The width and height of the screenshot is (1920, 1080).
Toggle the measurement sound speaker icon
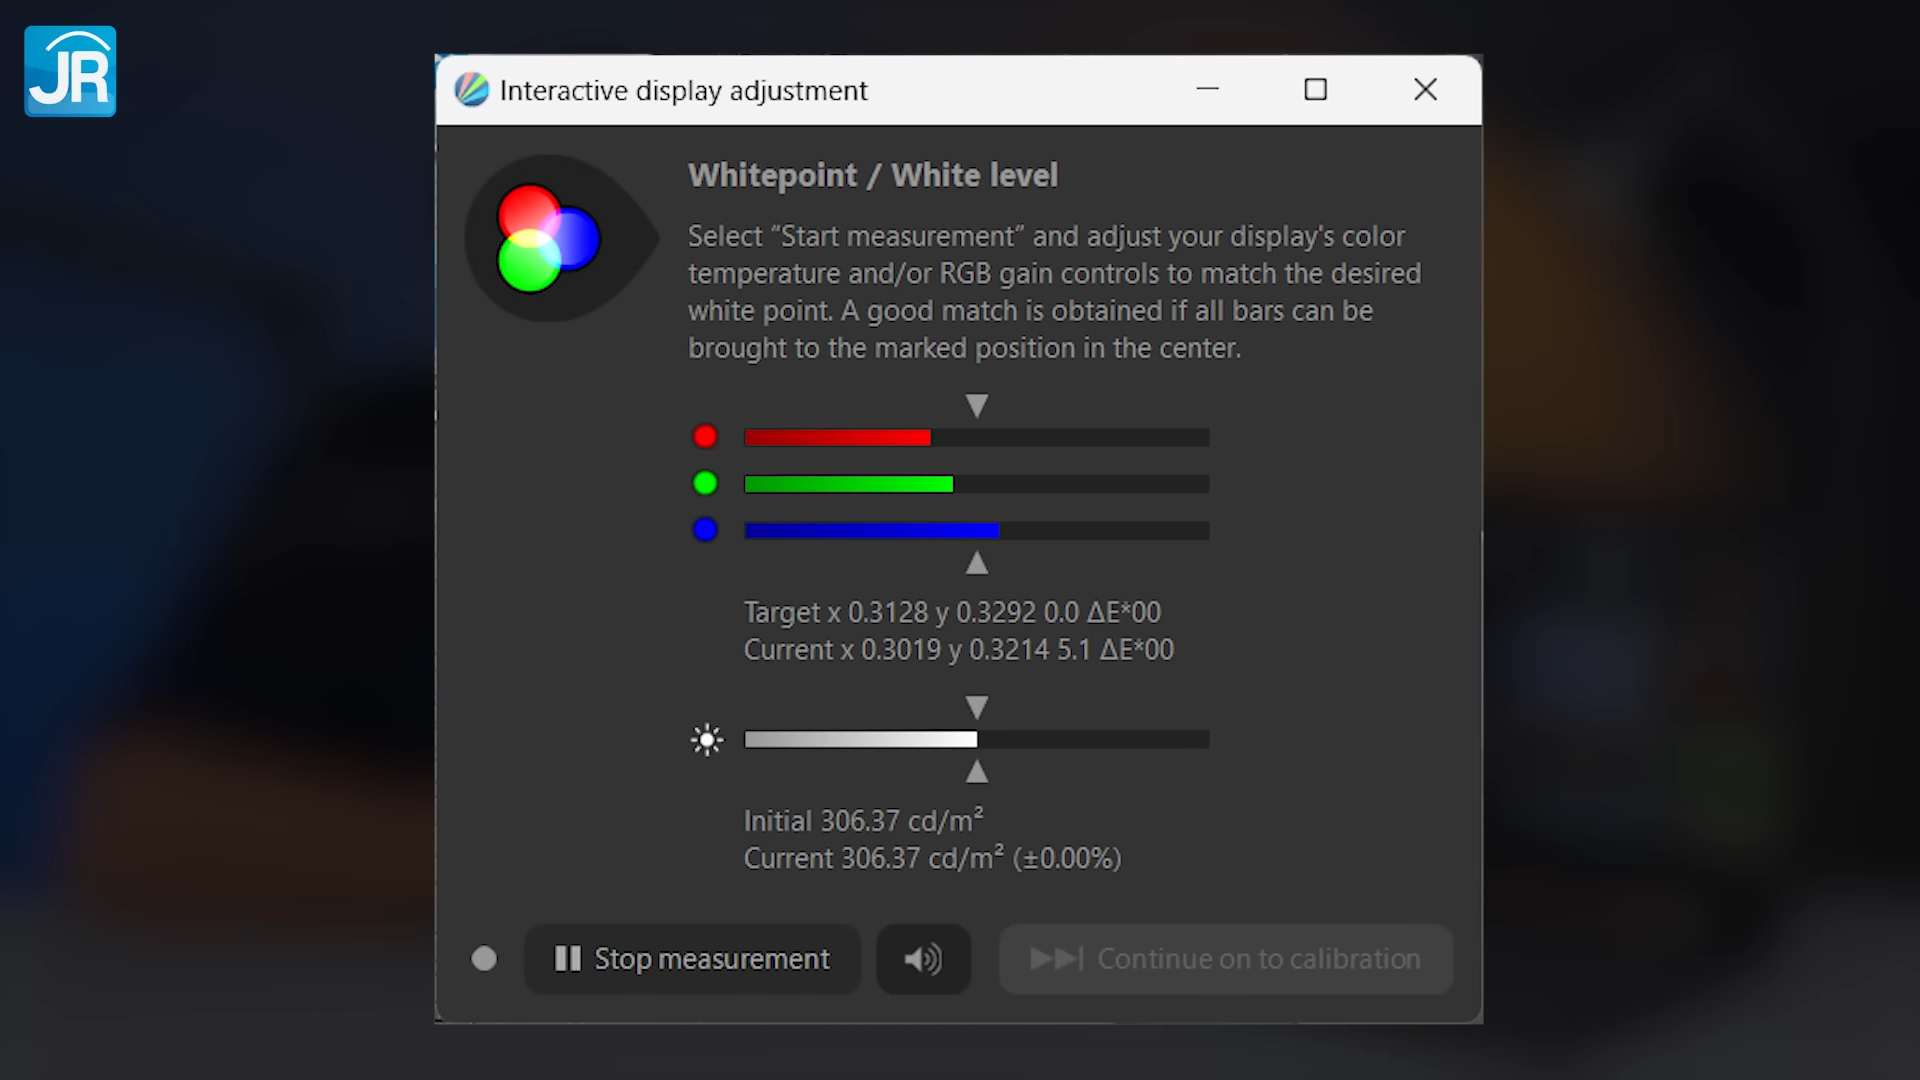(x=923, y=959)
